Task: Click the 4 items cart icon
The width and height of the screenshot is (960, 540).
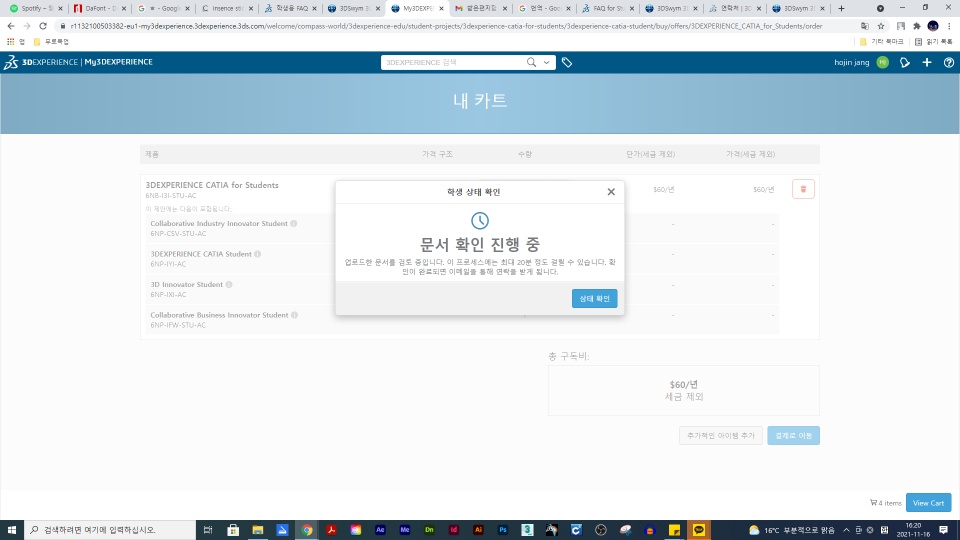Action: [873, 503]
